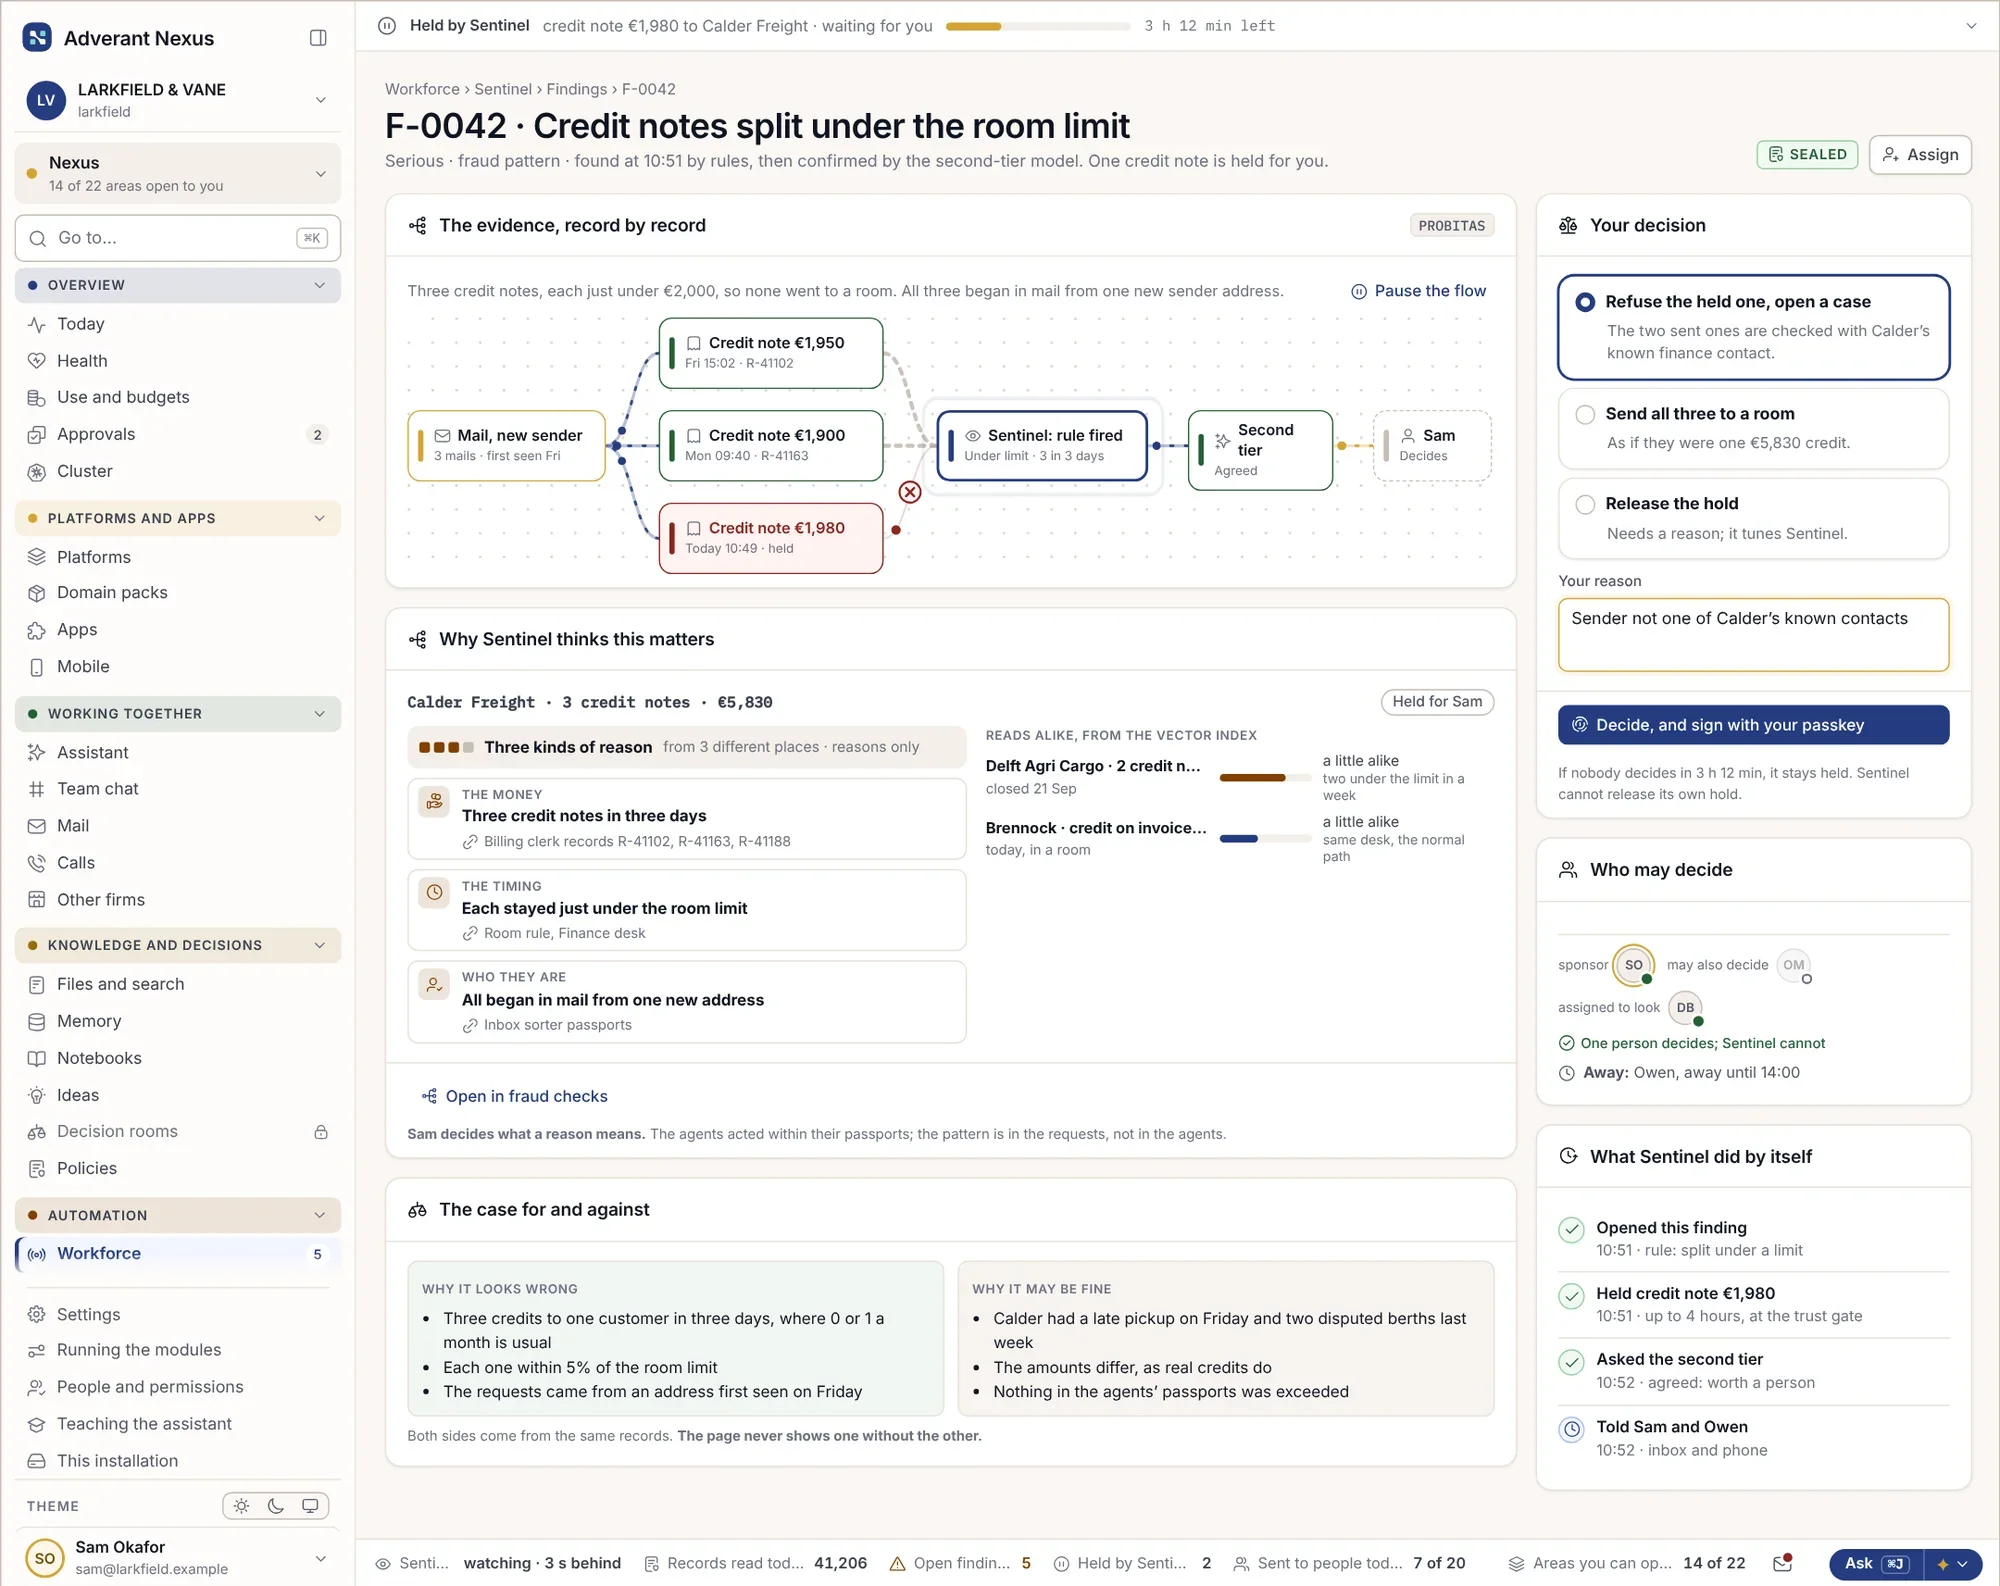Click the hold time remaining progress bar
This screenshot has width=2000, height=1586.
[x=1038, y=26]
